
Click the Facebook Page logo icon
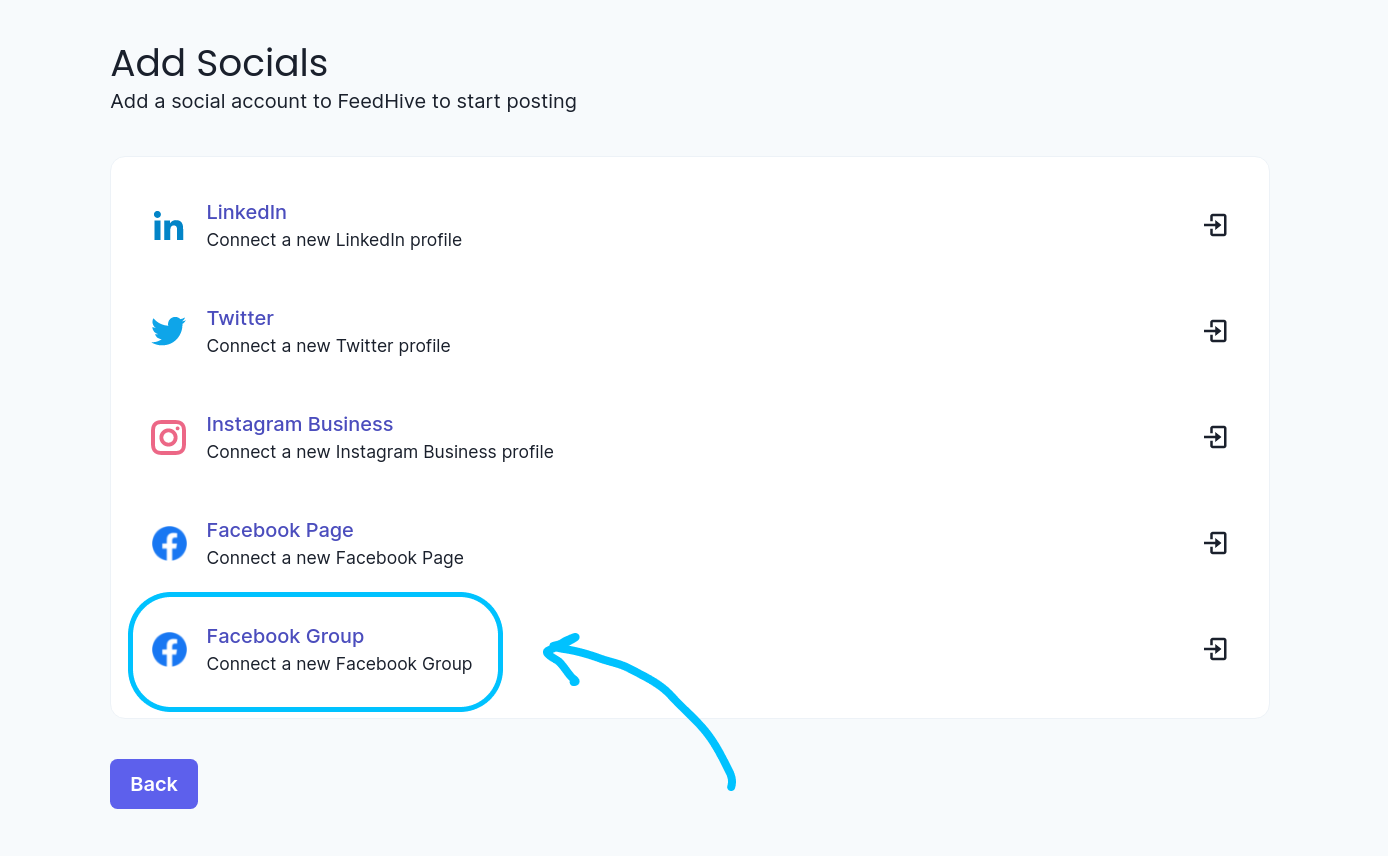point(169,543)
